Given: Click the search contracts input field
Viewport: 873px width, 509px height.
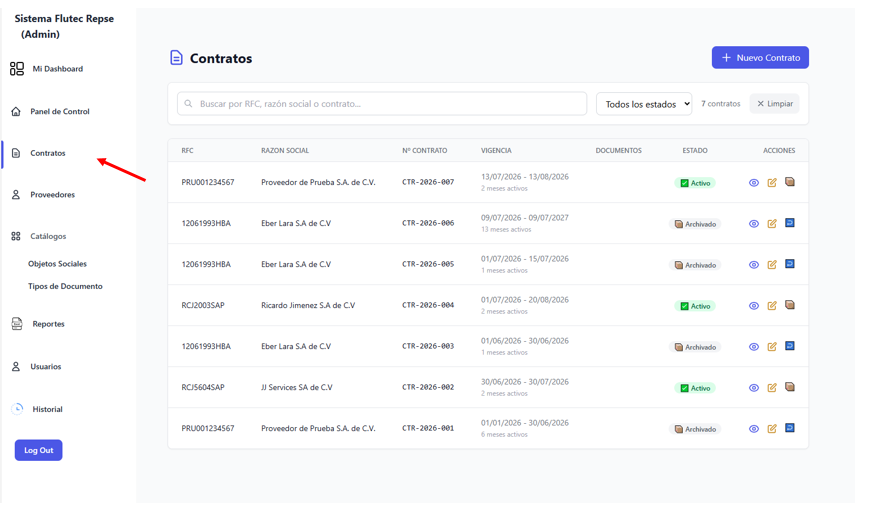Looking at the screenshot, I should (382, 104).
